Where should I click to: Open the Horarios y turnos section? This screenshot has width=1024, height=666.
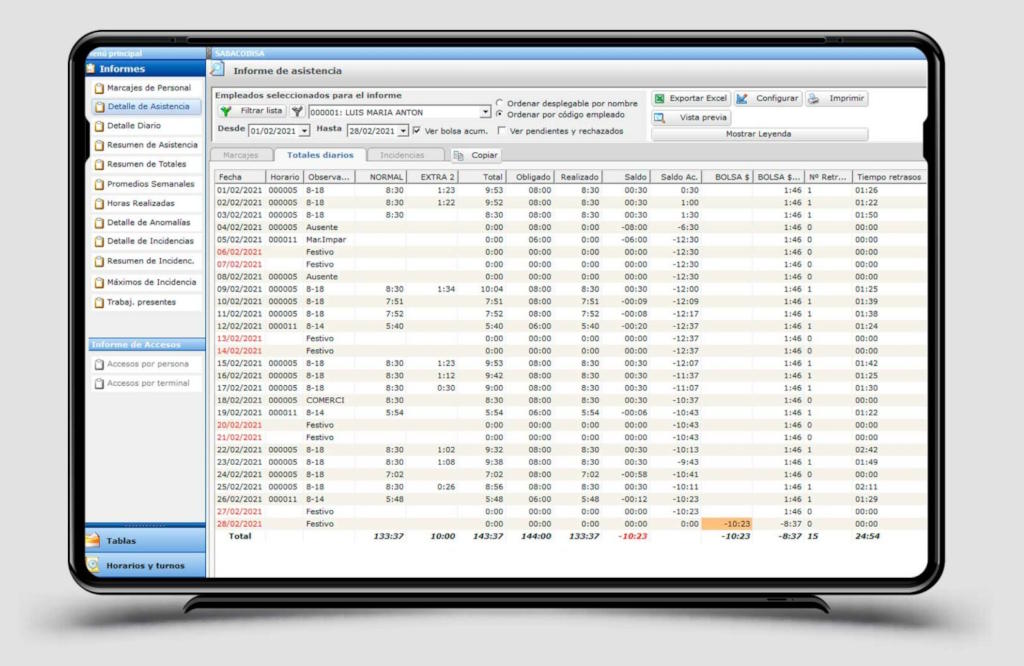(146, 565)
